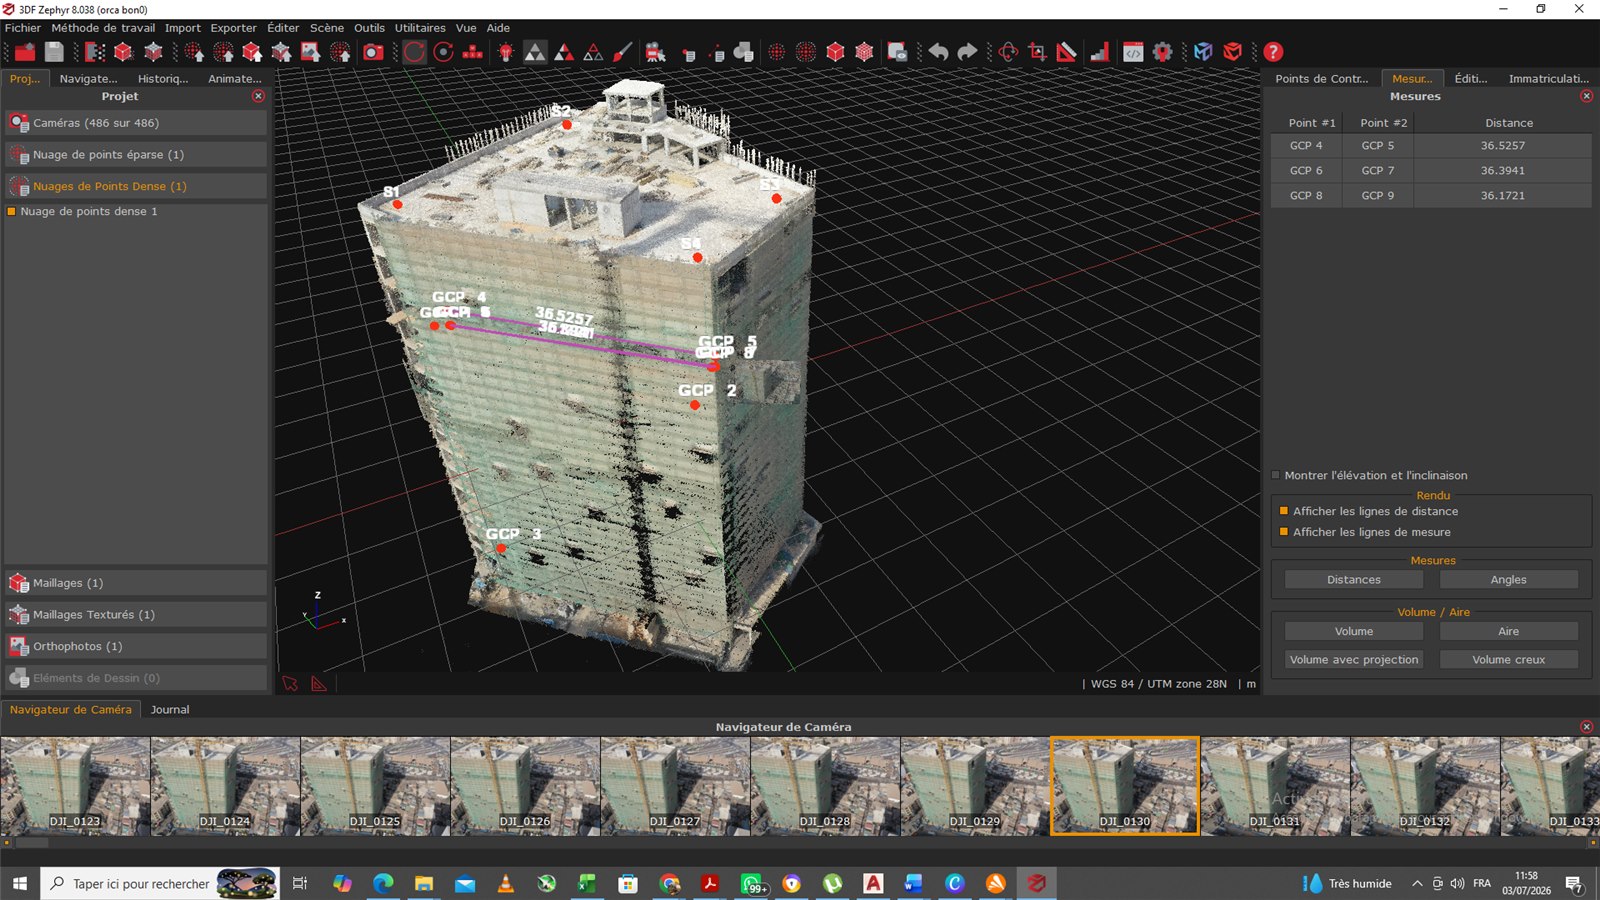
Task: Open the crop bounding box tool
Action: coord(1037,52)
